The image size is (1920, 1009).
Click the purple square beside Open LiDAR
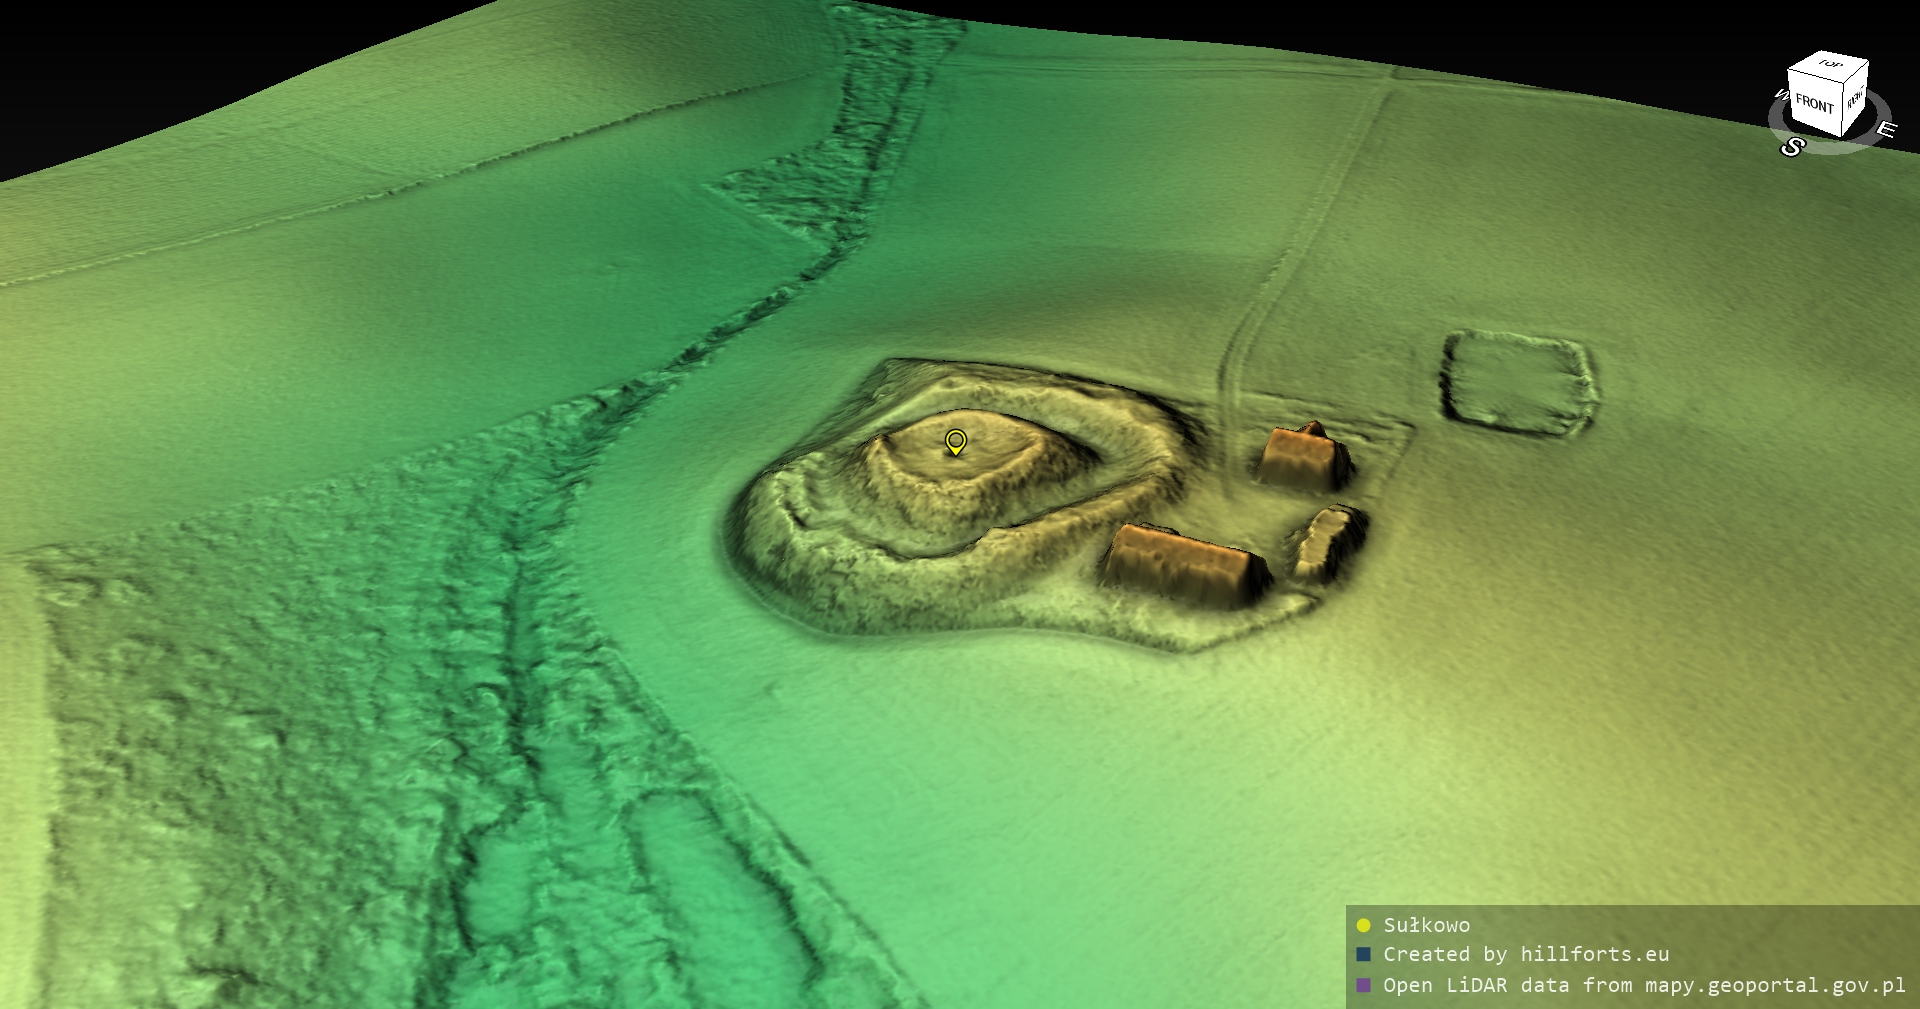click(1363, 985)
